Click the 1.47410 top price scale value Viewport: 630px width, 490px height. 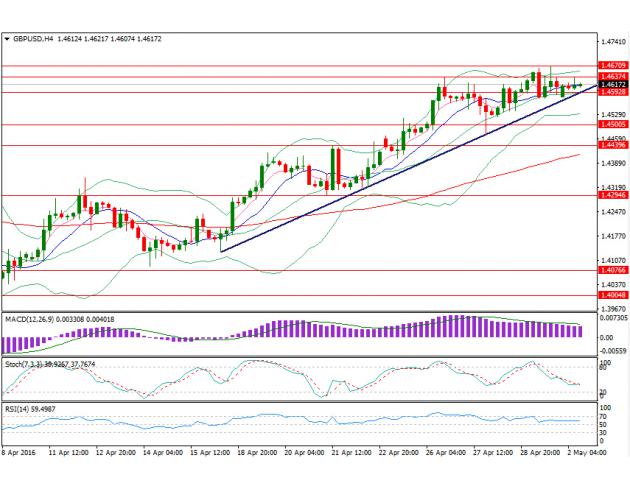coord(613,43)
